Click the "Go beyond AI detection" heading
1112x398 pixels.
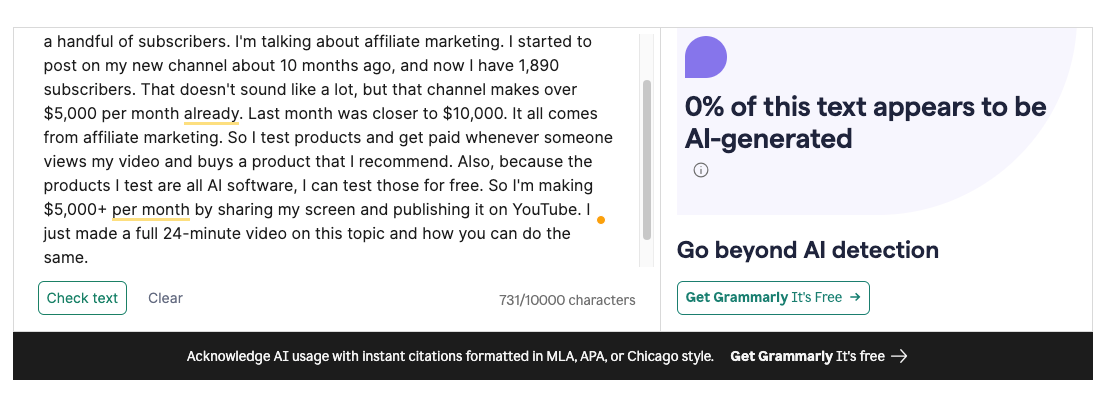pos(808,250)
